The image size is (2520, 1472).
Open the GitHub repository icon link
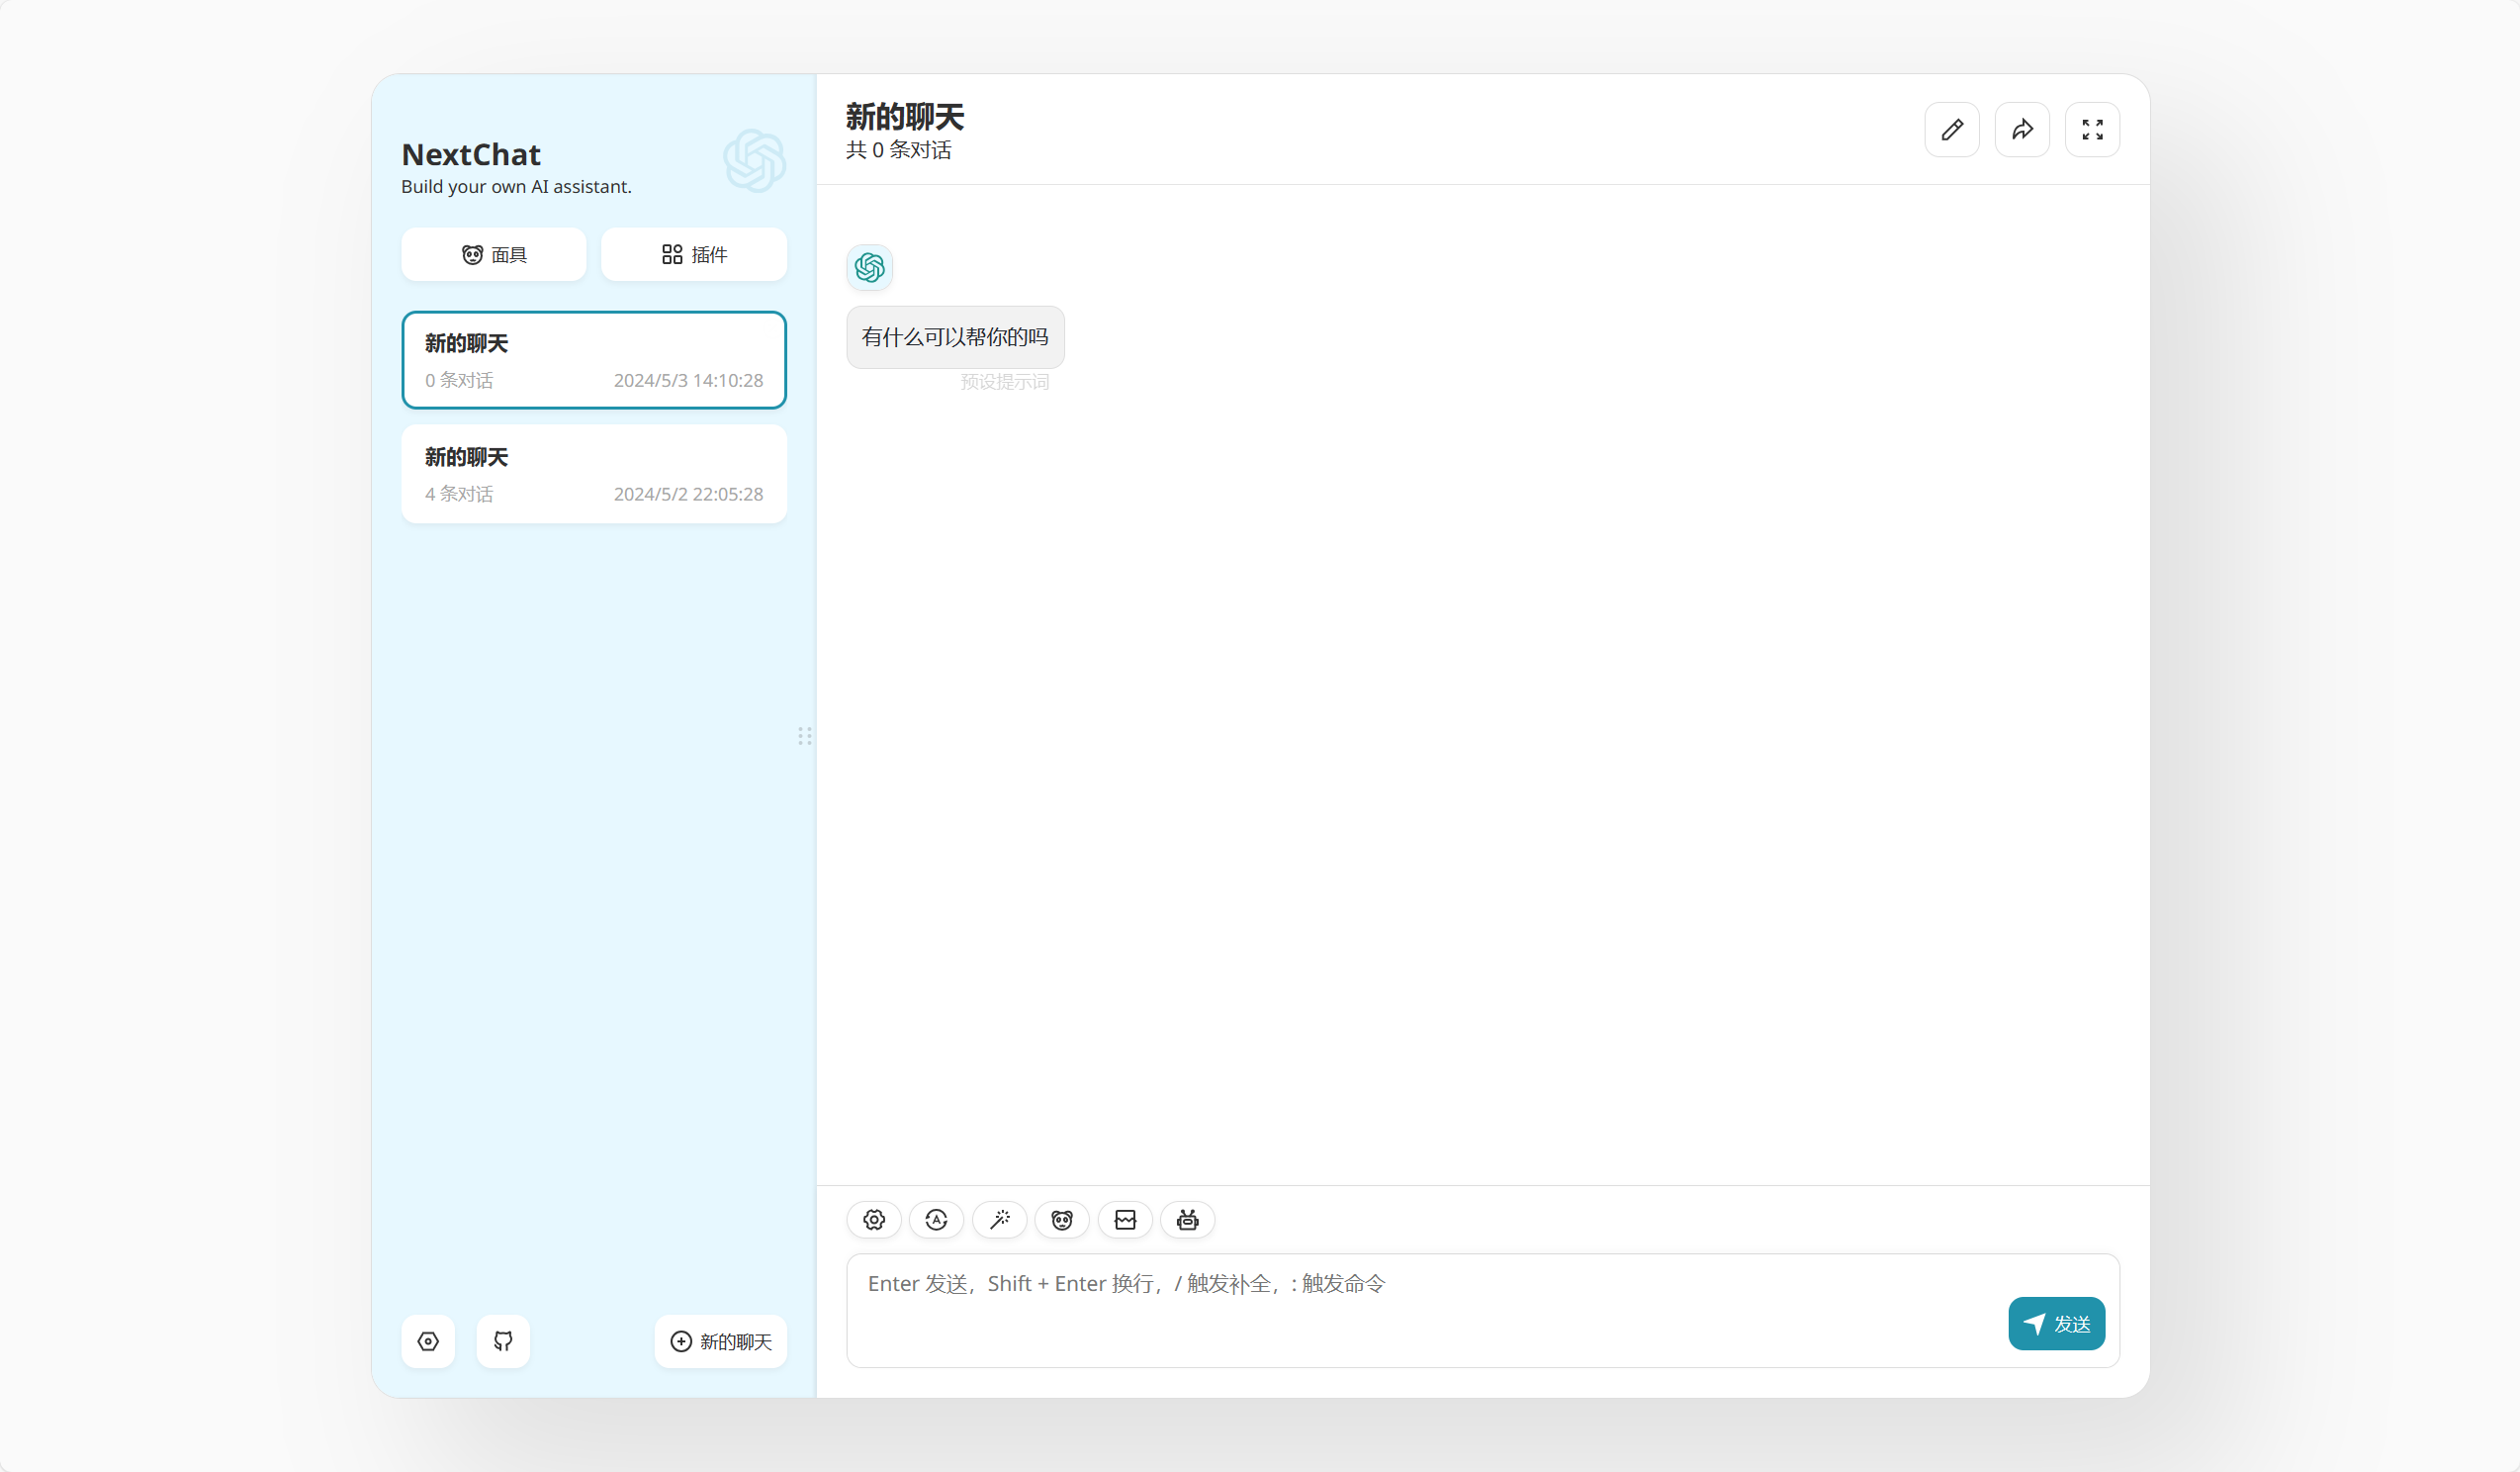pos(503,1341)
